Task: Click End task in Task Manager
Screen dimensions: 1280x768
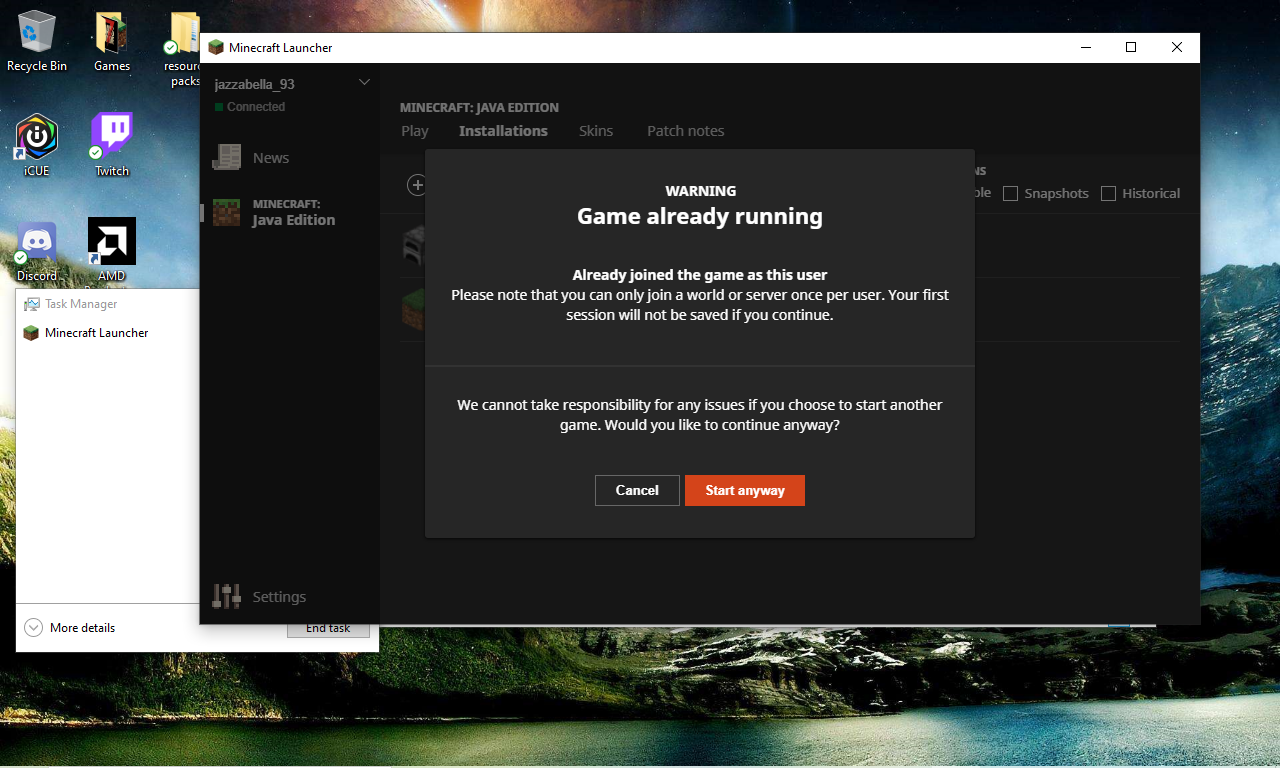Action: pos(328,628)
